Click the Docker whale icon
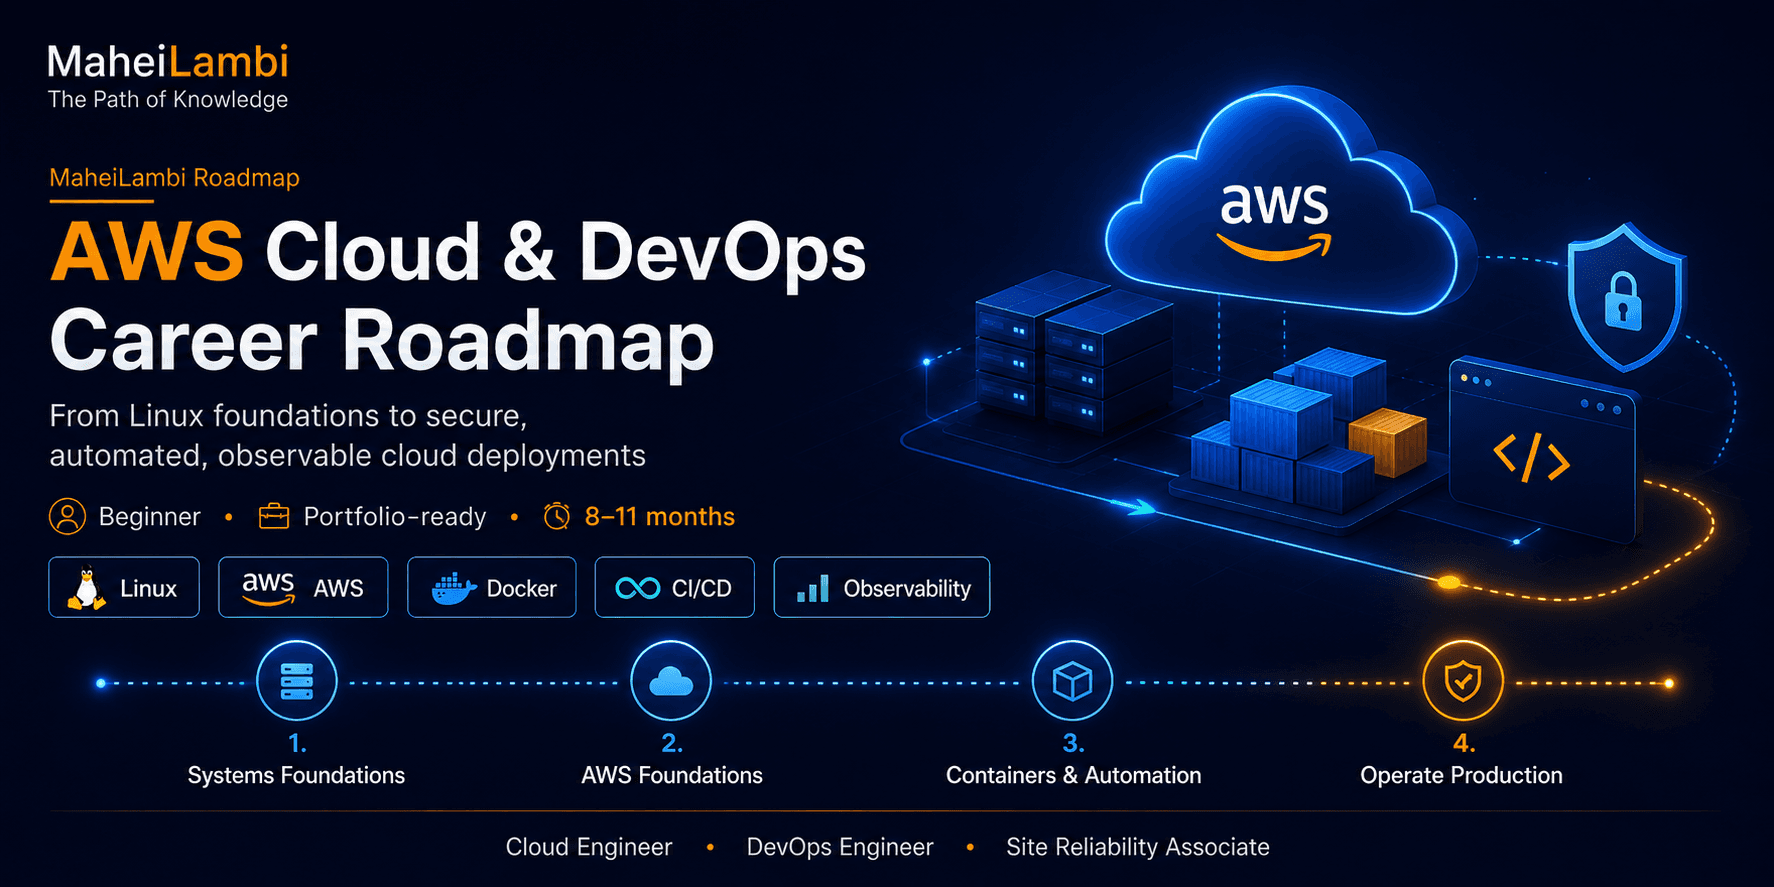This screenshot has height=887, width=1774. pyautogui.click(x=453, y=589)
